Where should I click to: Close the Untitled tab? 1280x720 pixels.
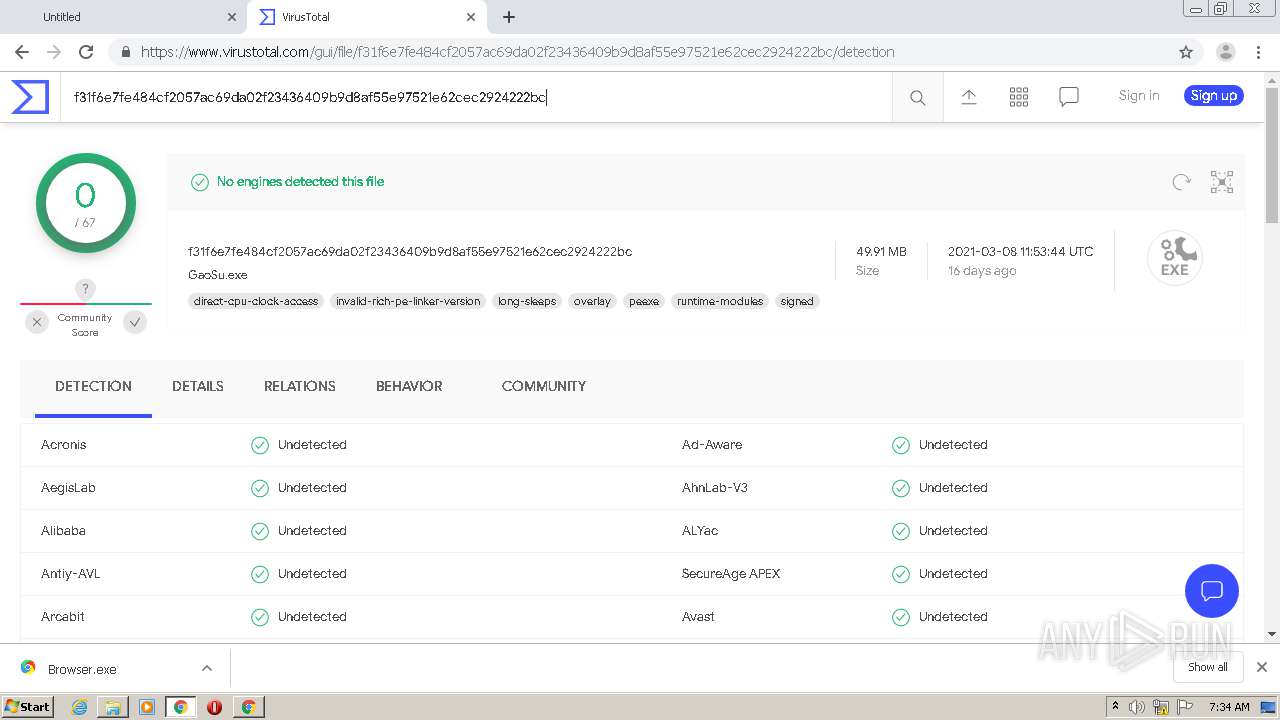click(232, 17)
